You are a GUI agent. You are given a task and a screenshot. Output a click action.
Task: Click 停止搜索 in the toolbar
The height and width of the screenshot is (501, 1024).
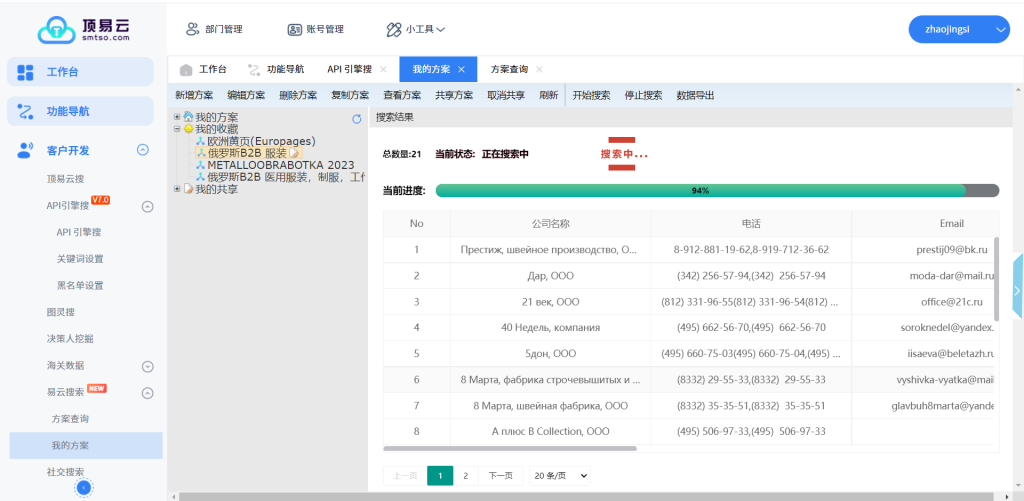[x=643, y=95]
